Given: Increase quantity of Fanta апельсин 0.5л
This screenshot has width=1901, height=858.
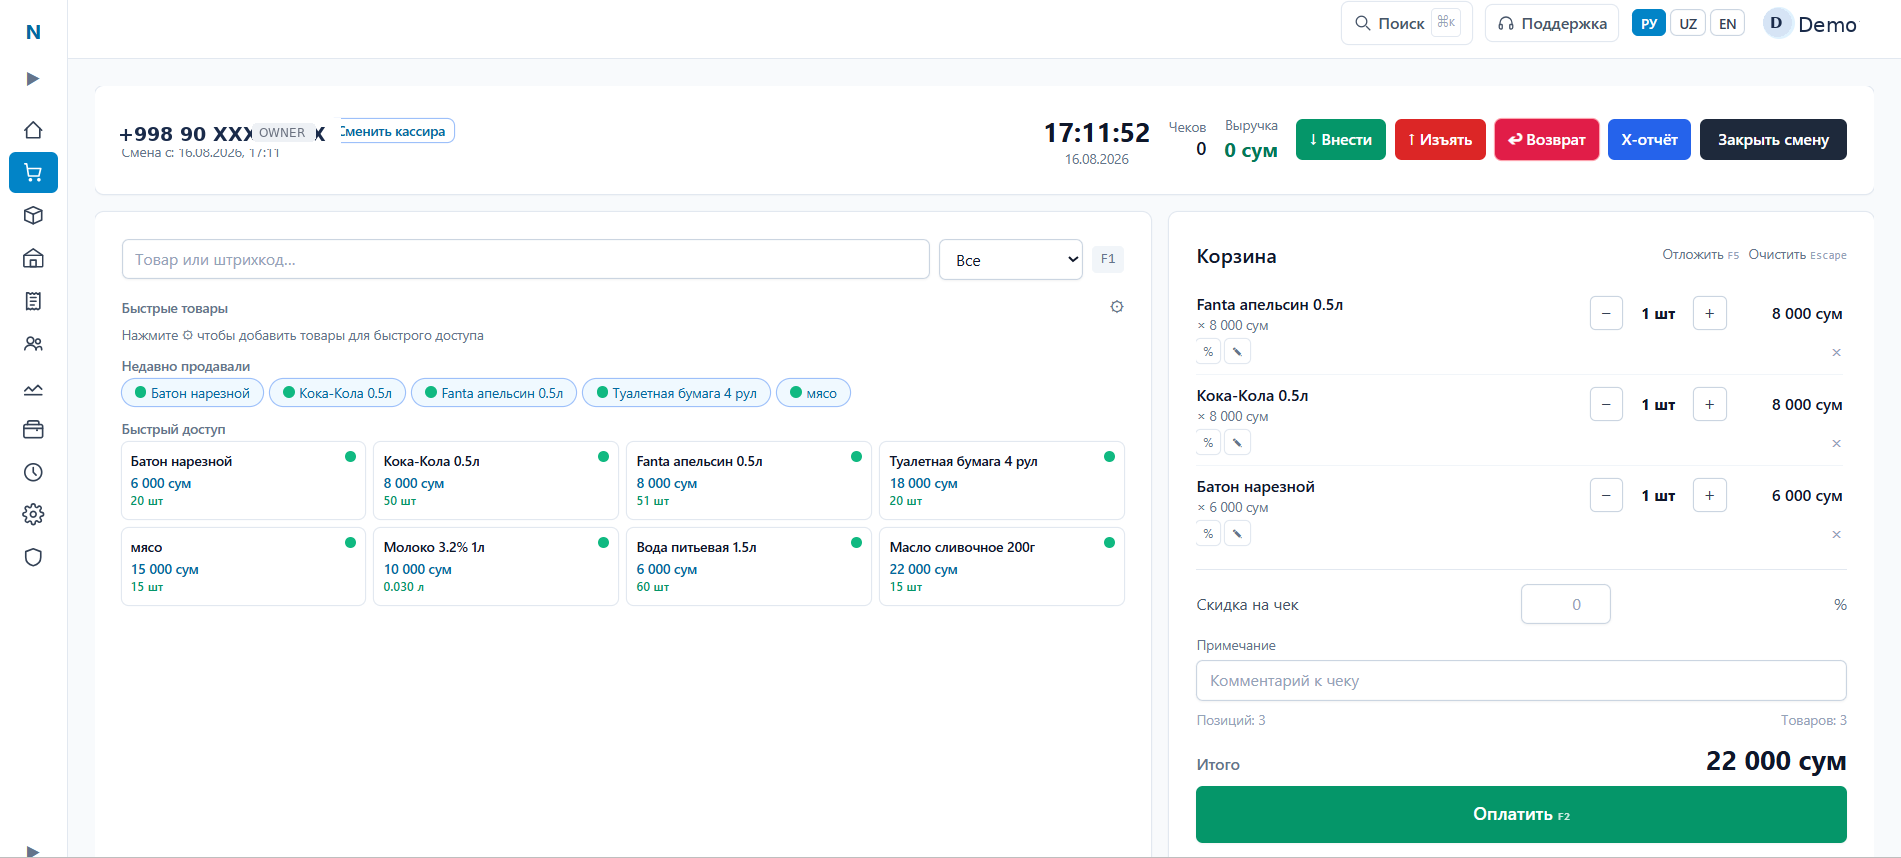Looking at the screenshot, I should [1709, 314].
